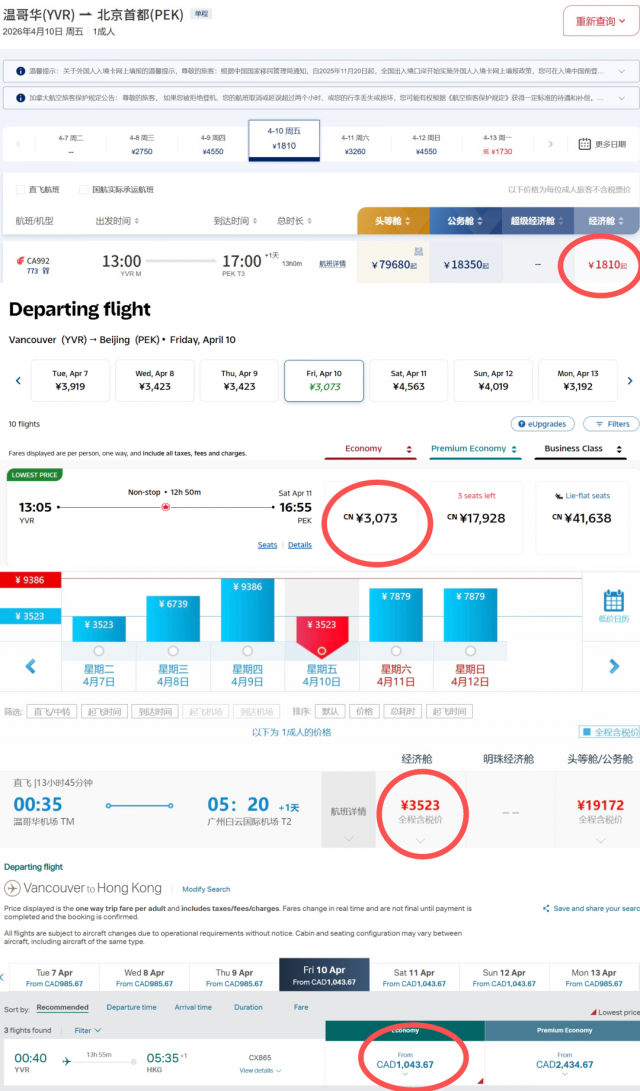Screen dimensions: 640x1091
Task: Open the Filters control
Action: click(x=611, y=424)
